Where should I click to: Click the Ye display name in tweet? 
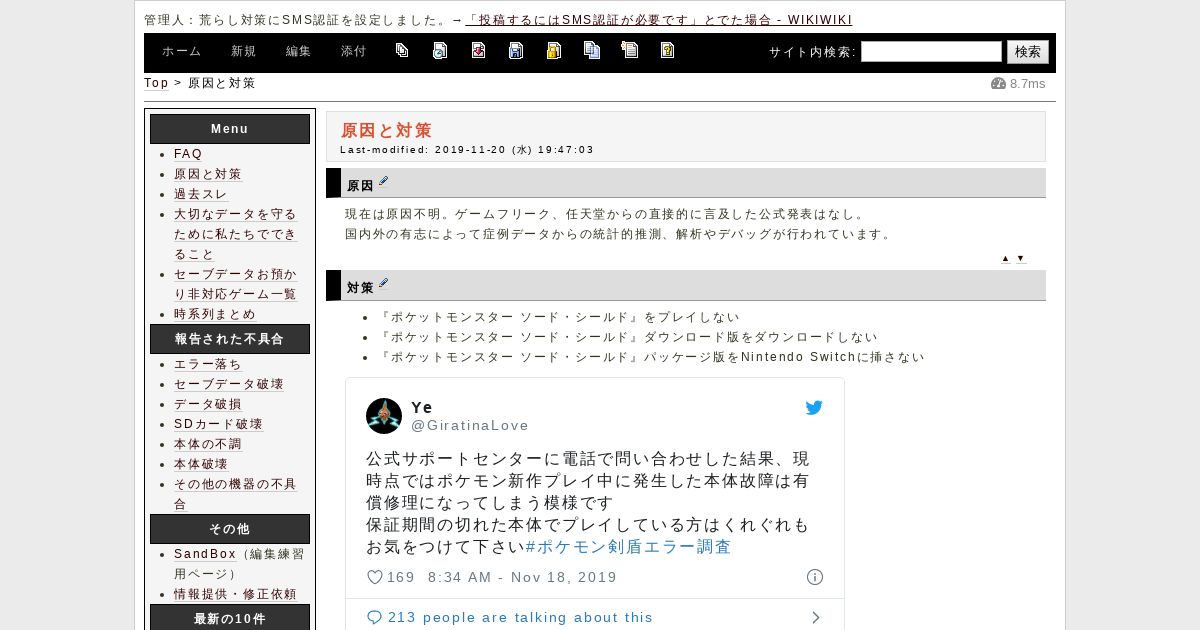coord(422,407)
